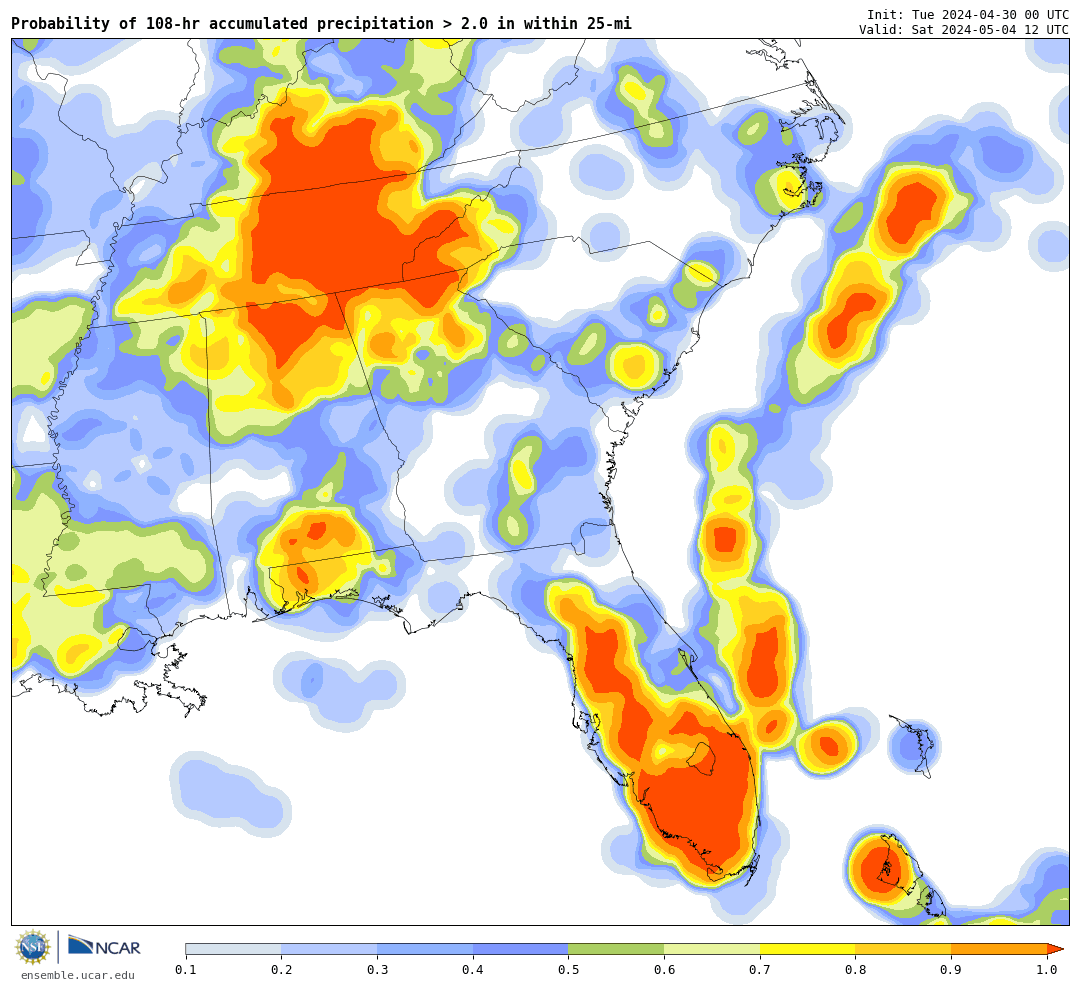Click the 0.3 colorbar tick label

click(x=377, y=970)
